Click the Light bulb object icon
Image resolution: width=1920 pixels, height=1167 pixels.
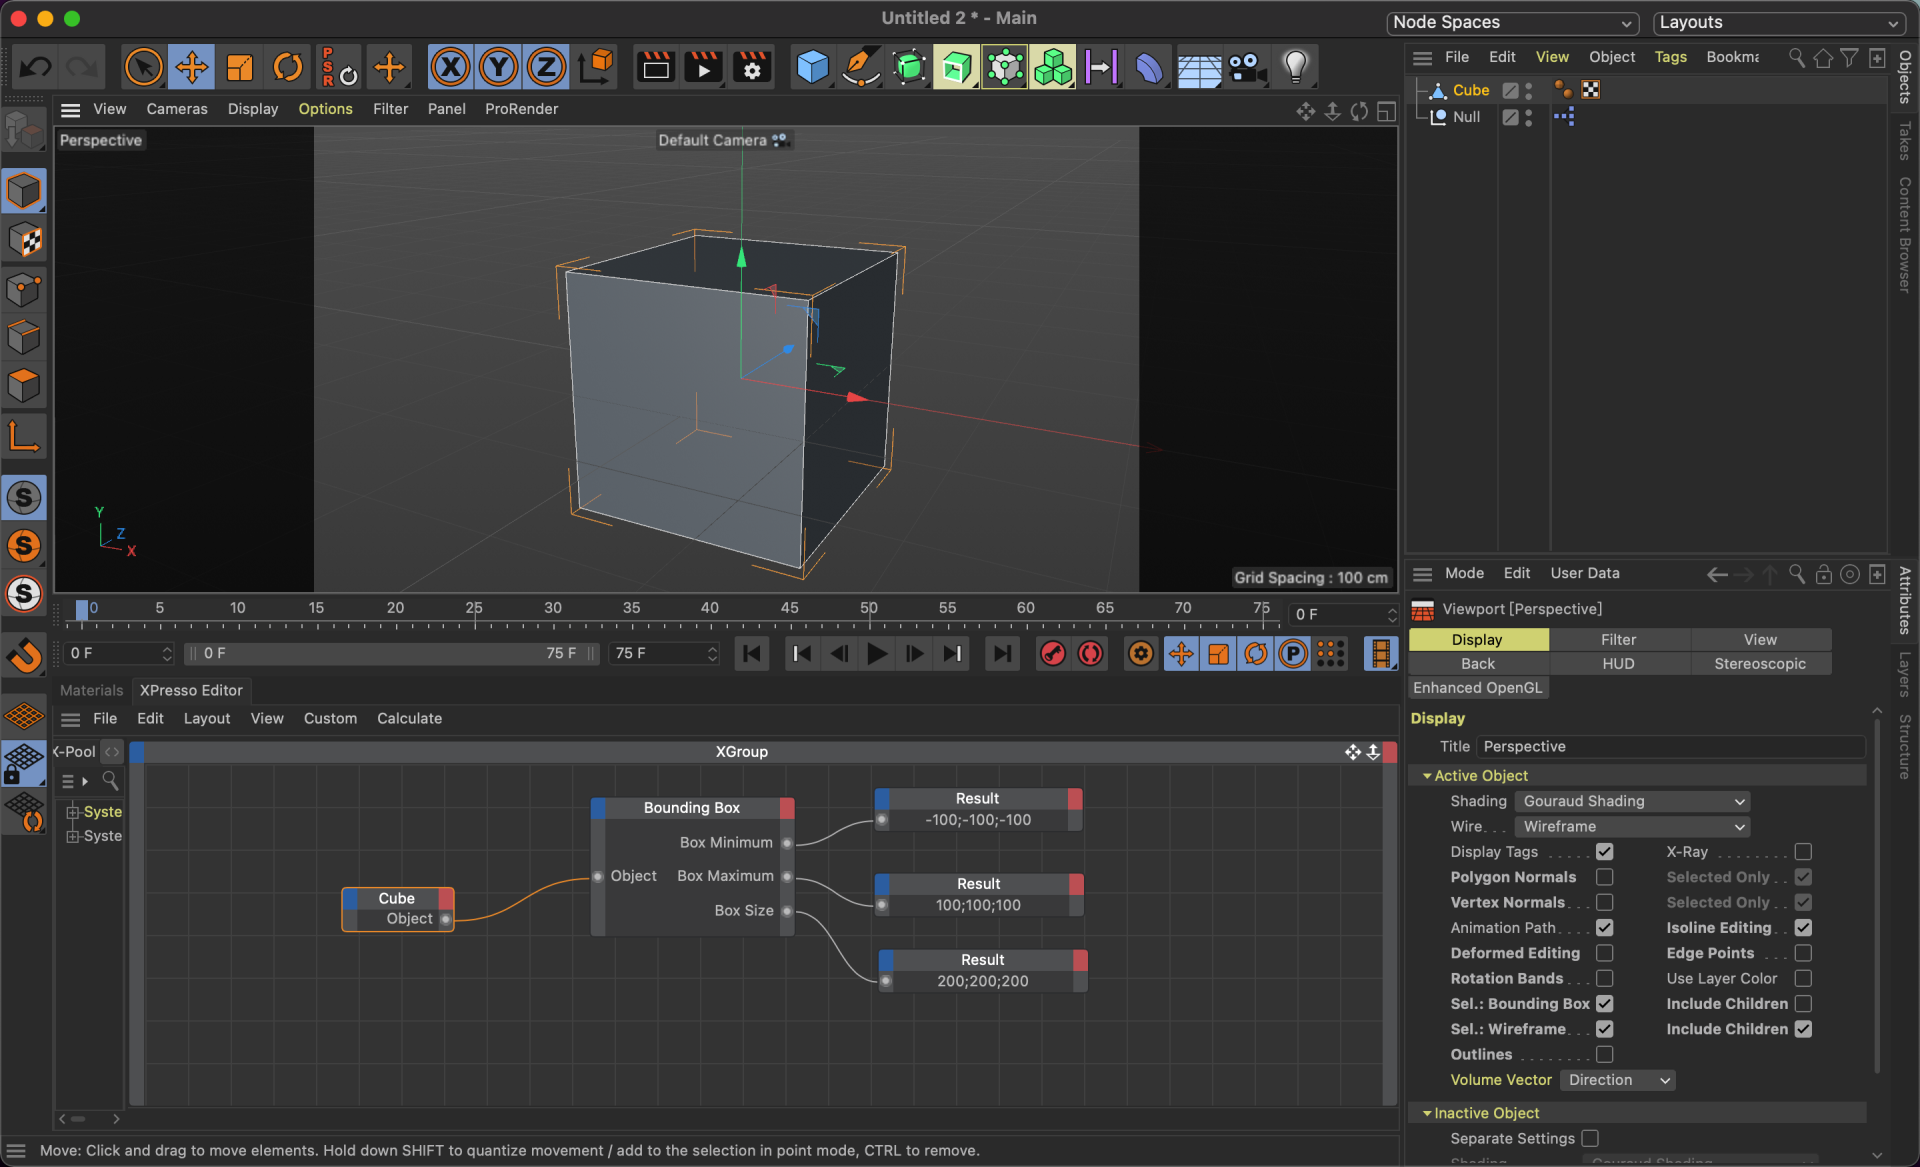pyautogui.click(x=1295, y=68)
